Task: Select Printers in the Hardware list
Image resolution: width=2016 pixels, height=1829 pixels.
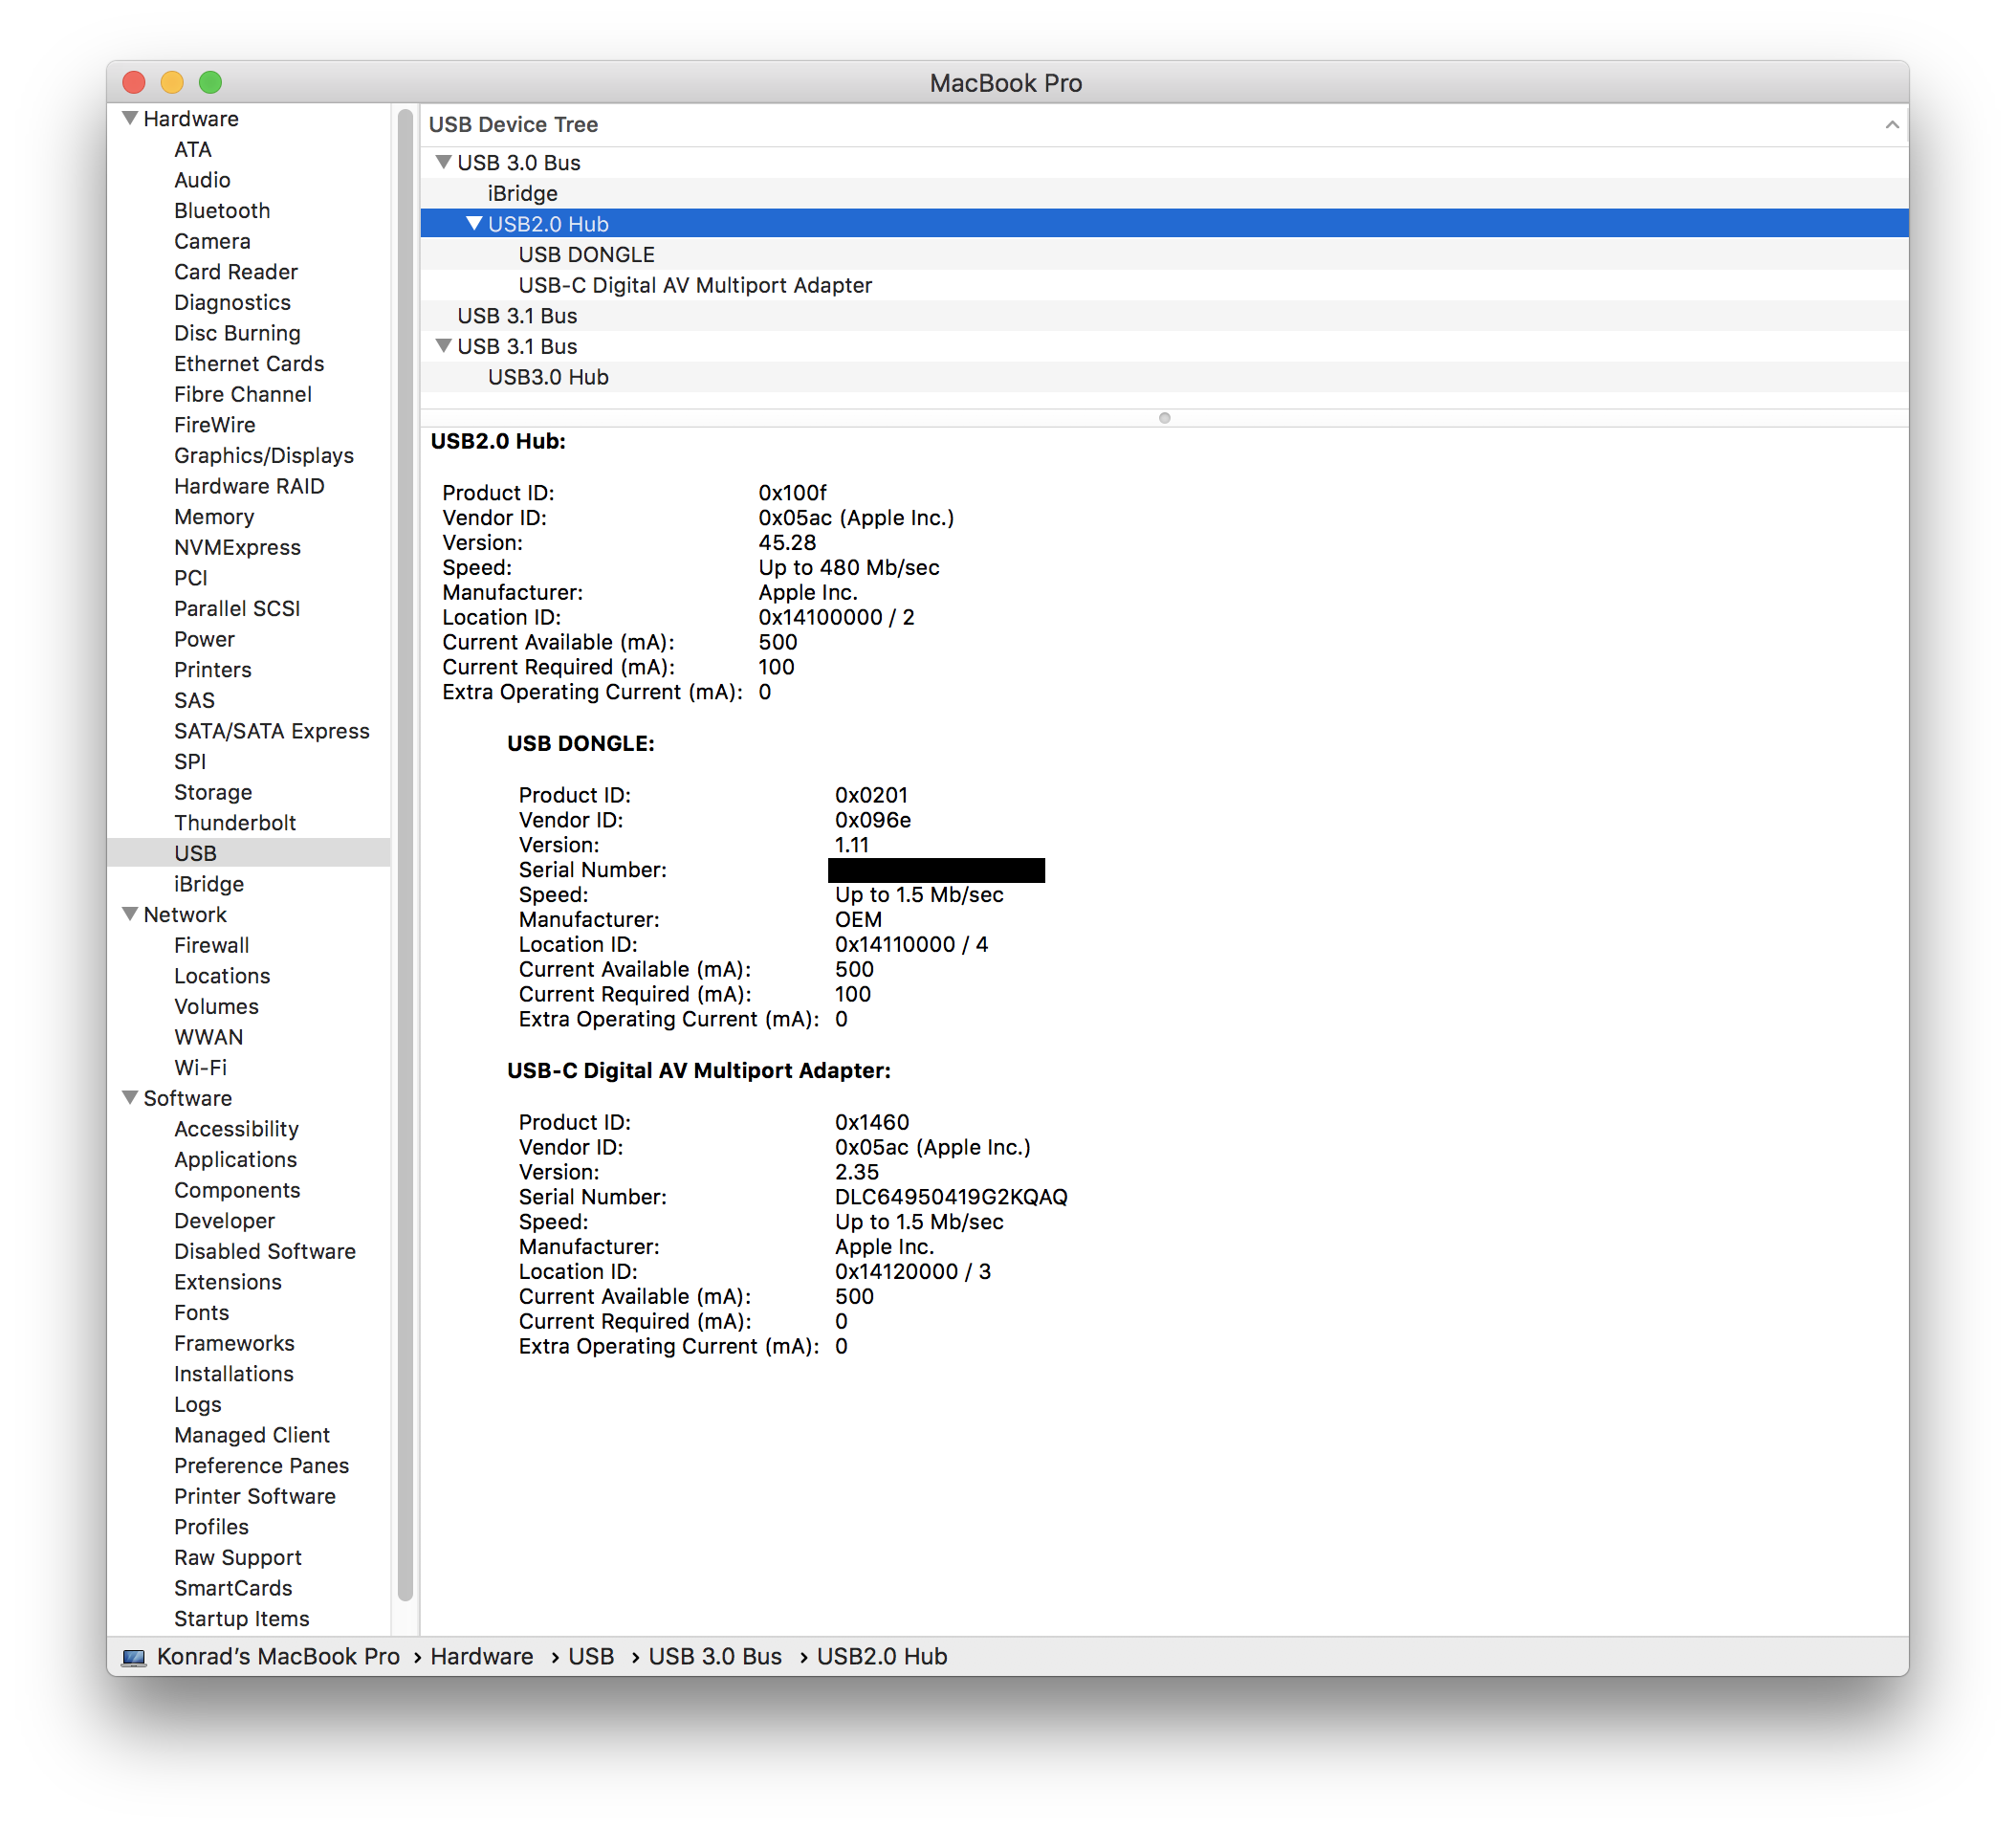Action: [x=213, y=670]
